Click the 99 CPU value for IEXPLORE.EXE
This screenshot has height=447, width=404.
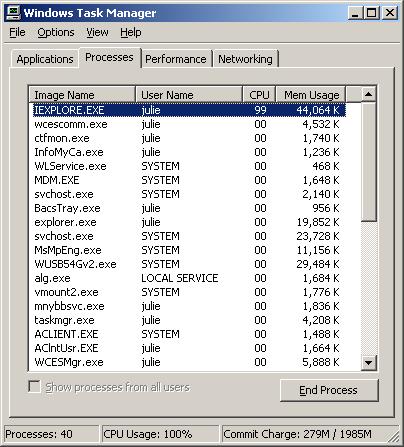tap(260, 110)
